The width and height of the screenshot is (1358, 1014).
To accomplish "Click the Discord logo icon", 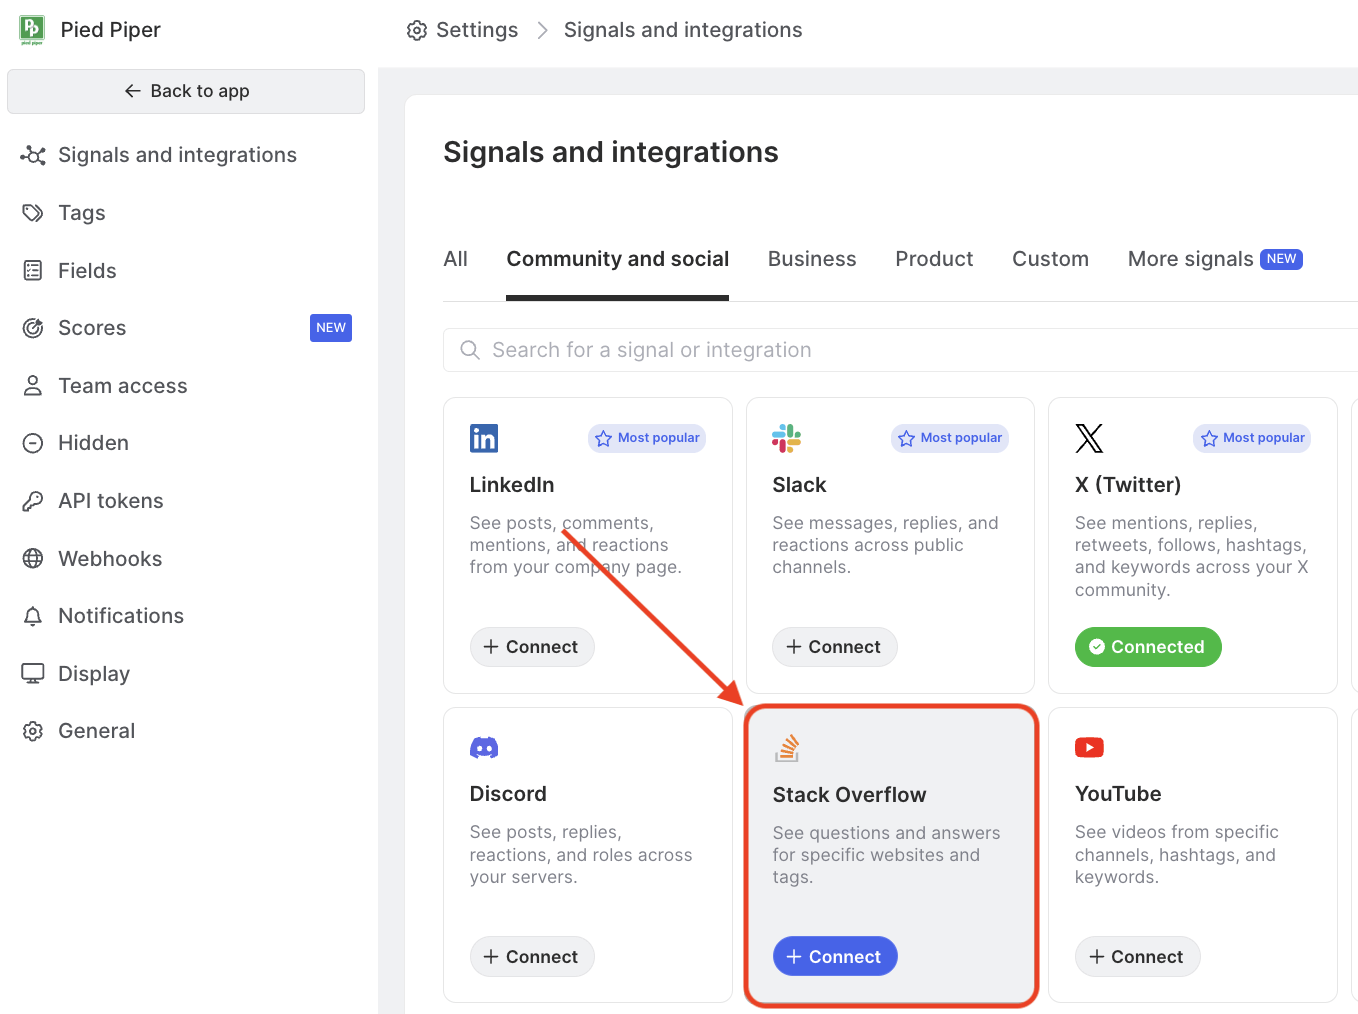I will (484, 748).
